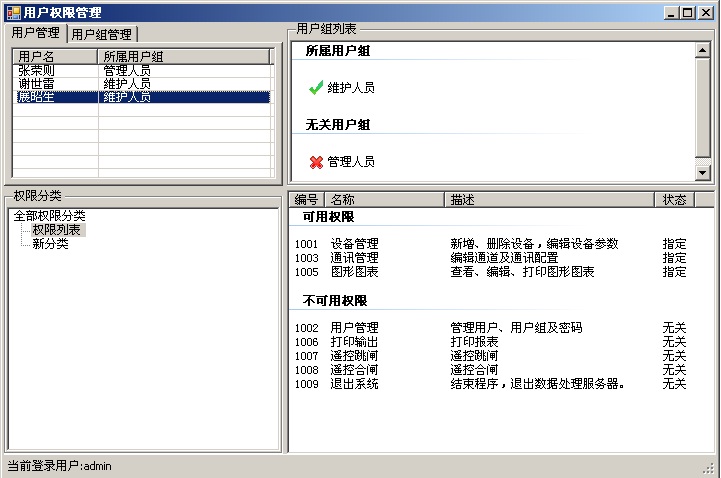Switch to the 用户组管理 tab
The width and height of the screenshot is (721, 478).
click(101, 34)
